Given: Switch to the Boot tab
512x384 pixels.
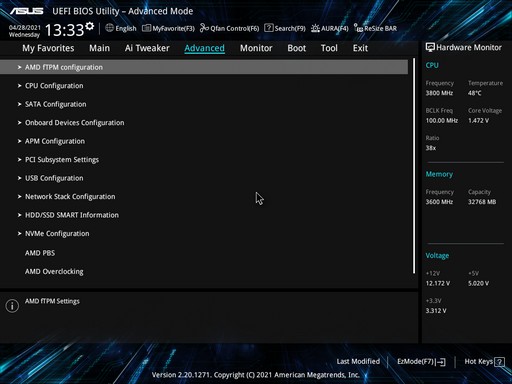Looking at the screenshot, I should [x=297, y=48].
